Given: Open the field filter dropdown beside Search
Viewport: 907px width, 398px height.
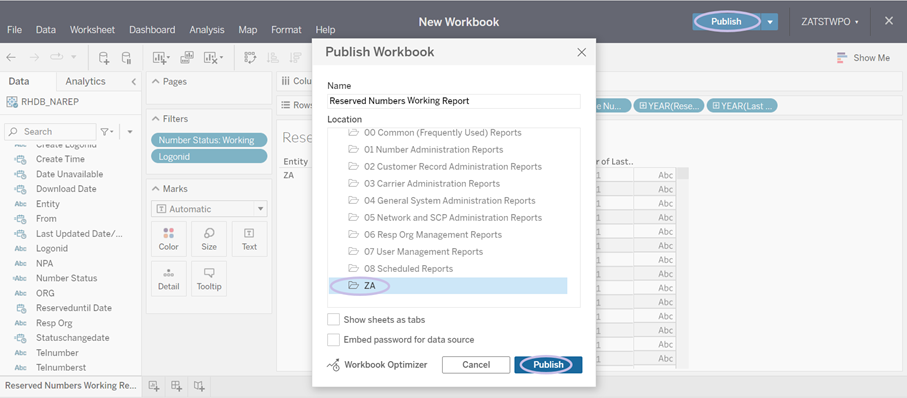Looking at the screenshot, I should coord(108,131).
